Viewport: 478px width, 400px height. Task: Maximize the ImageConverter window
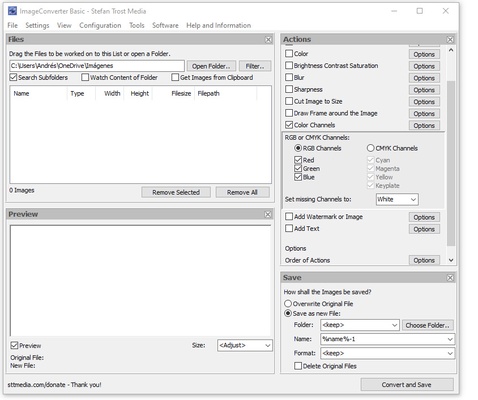[420, 11]
